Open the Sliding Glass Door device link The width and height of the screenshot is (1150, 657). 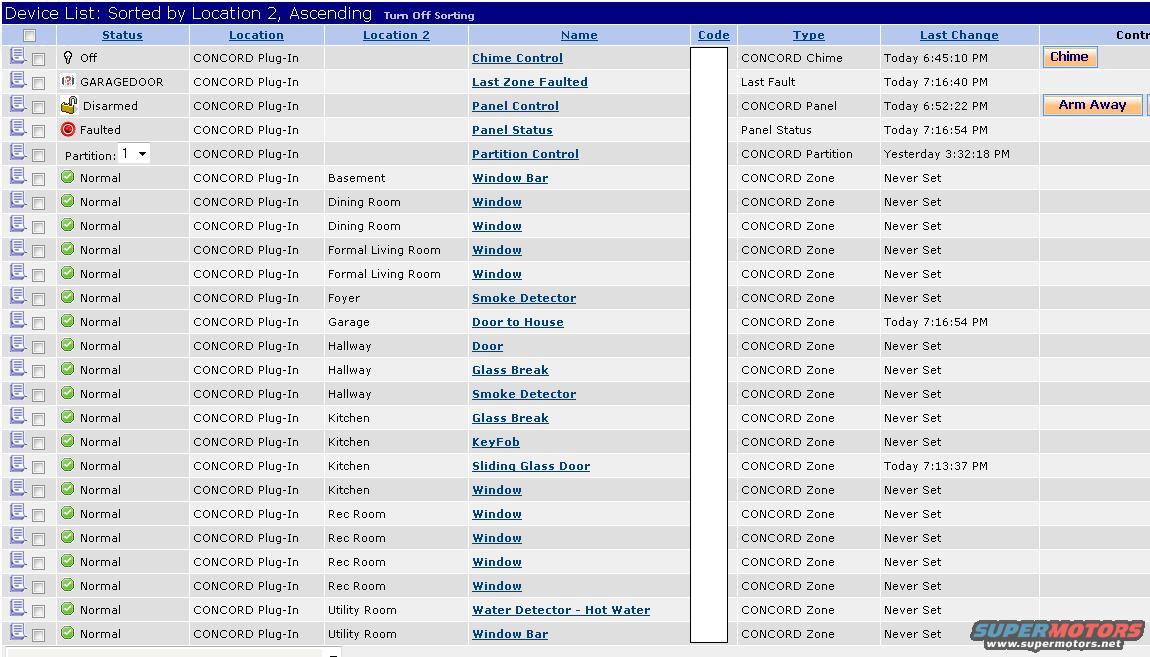[531, 466]
